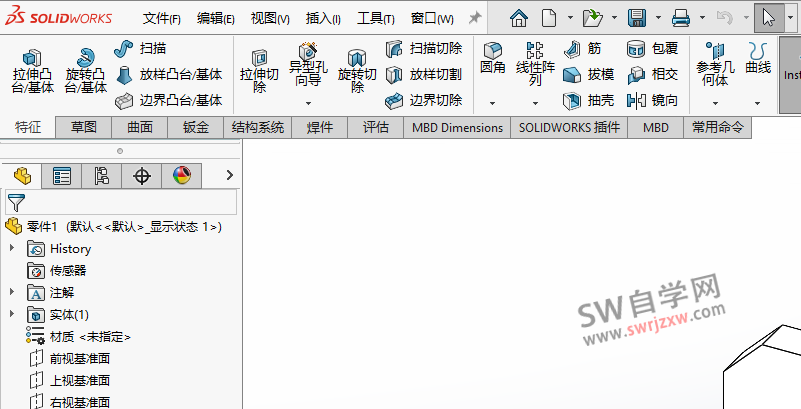Switch to the 焊件 weldments tab

point(320,127)
